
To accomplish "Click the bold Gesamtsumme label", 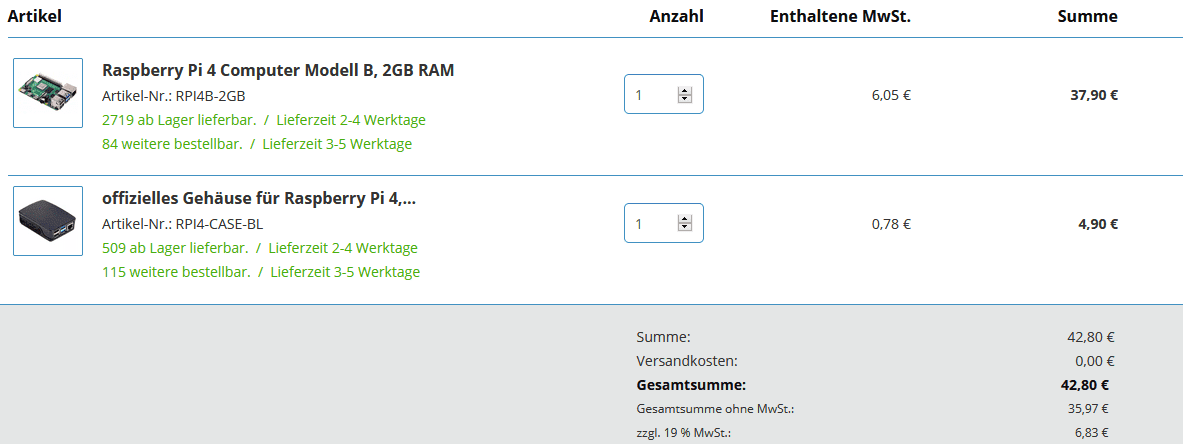I will click(691, 385).
